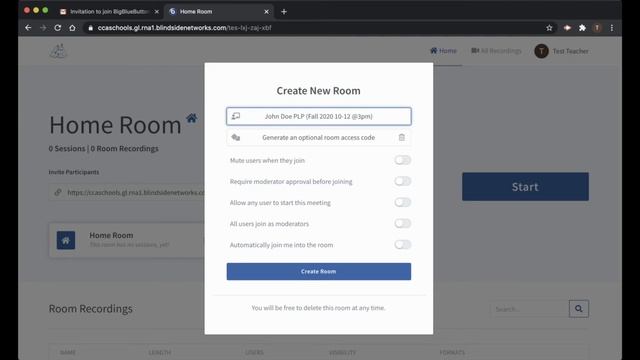Click the Test Teacher avatar circle
The height and width of the screenshot is (360, 640).
(541, 51)
